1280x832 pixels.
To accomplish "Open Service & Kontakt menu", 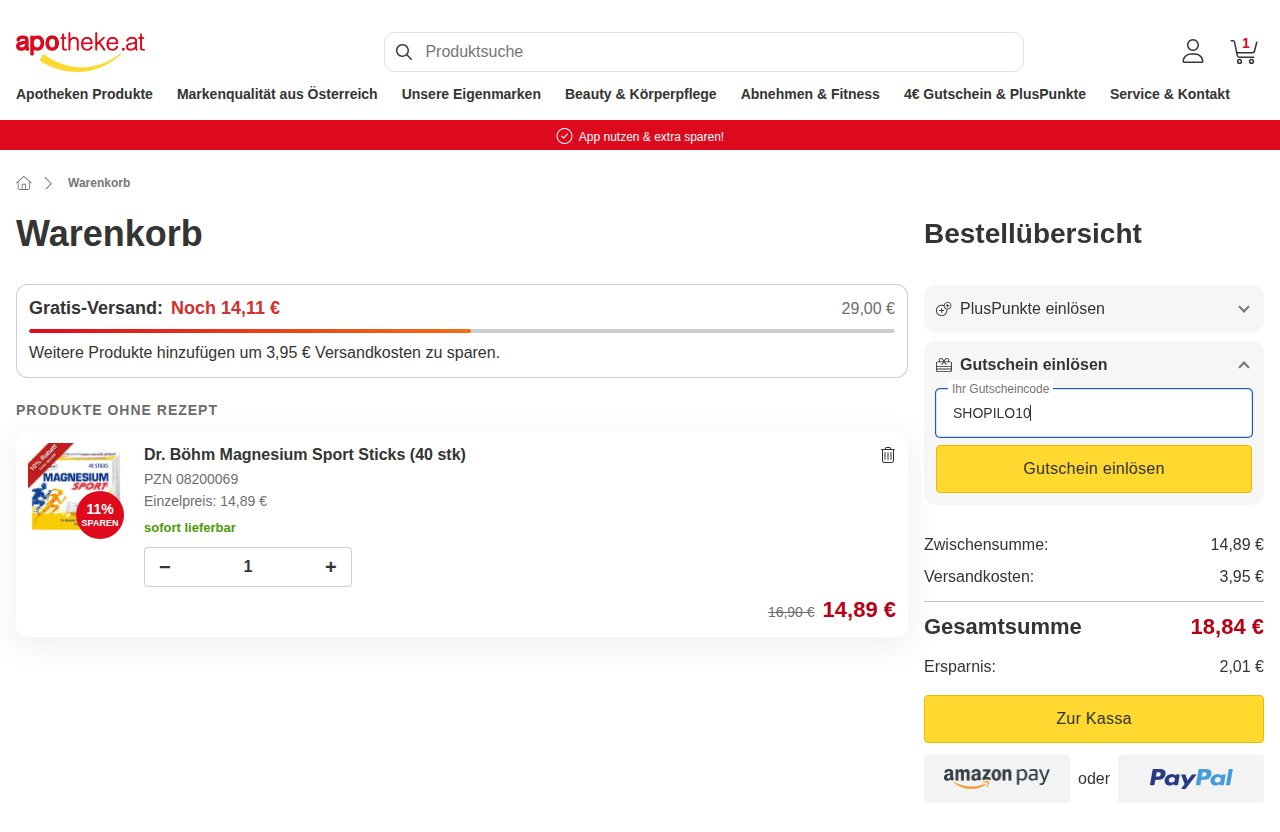I will pos(1170,94).
